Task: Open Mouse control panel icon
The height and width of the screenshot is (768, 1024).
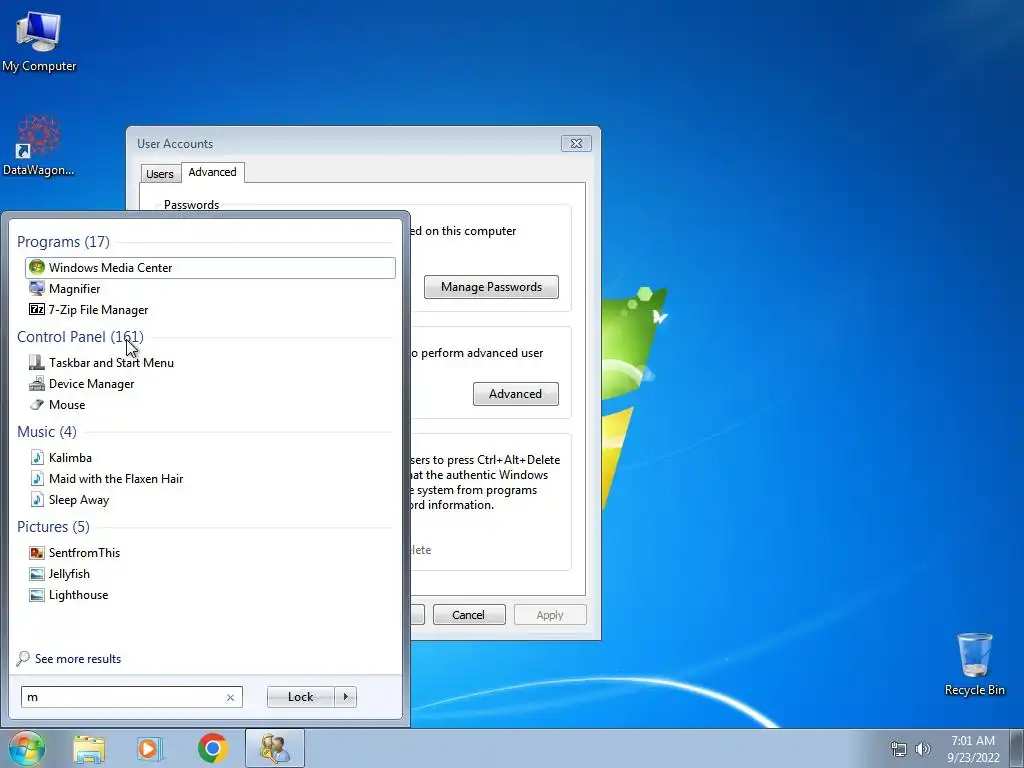Action: click(37, 404)
